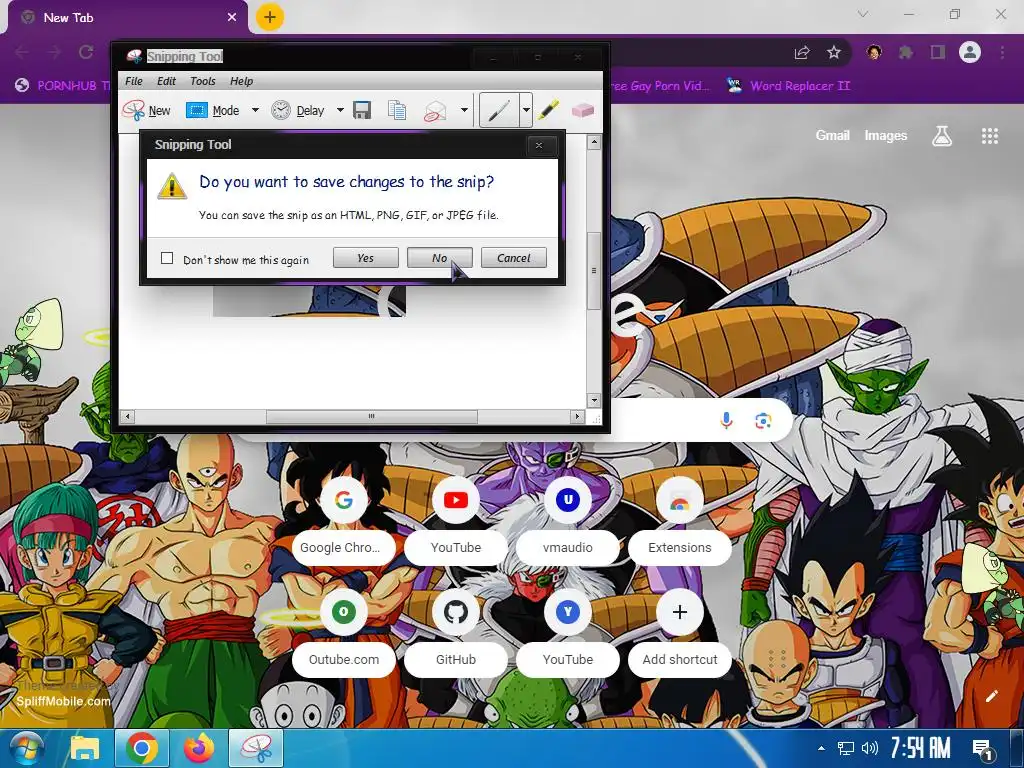
Task: Open the Extensions puzzle icon
Action: click(x=906, y=52)
